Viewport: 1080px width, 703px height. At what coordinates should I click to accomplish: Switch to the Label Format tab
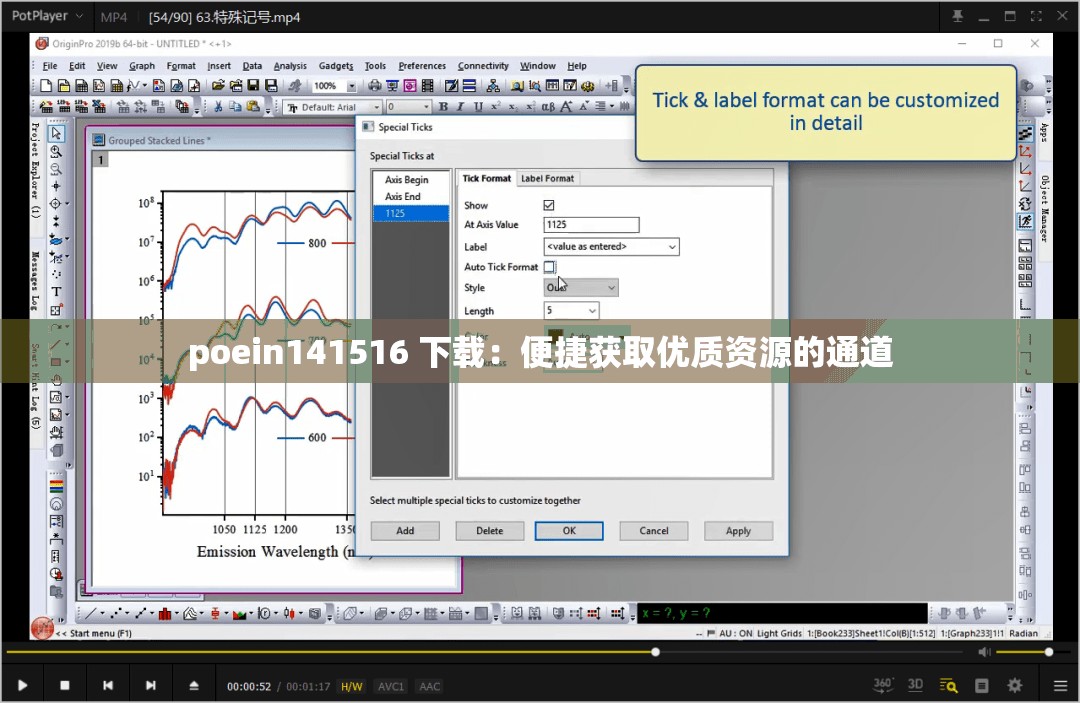pyautogui.click(x=548, y=178)
